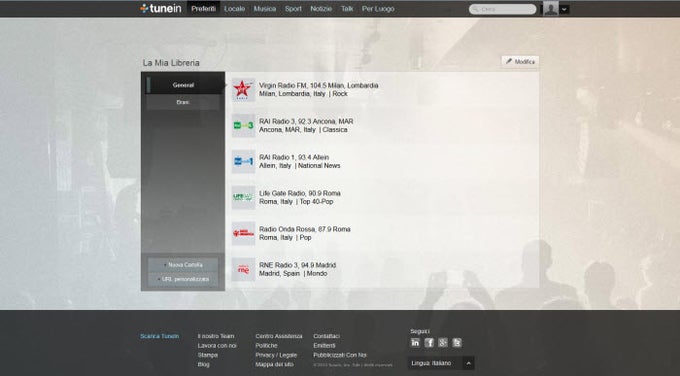Viewport: 680px width, 376px height.
Task: Open the Sport tab
Action: [x=293, y=9]
